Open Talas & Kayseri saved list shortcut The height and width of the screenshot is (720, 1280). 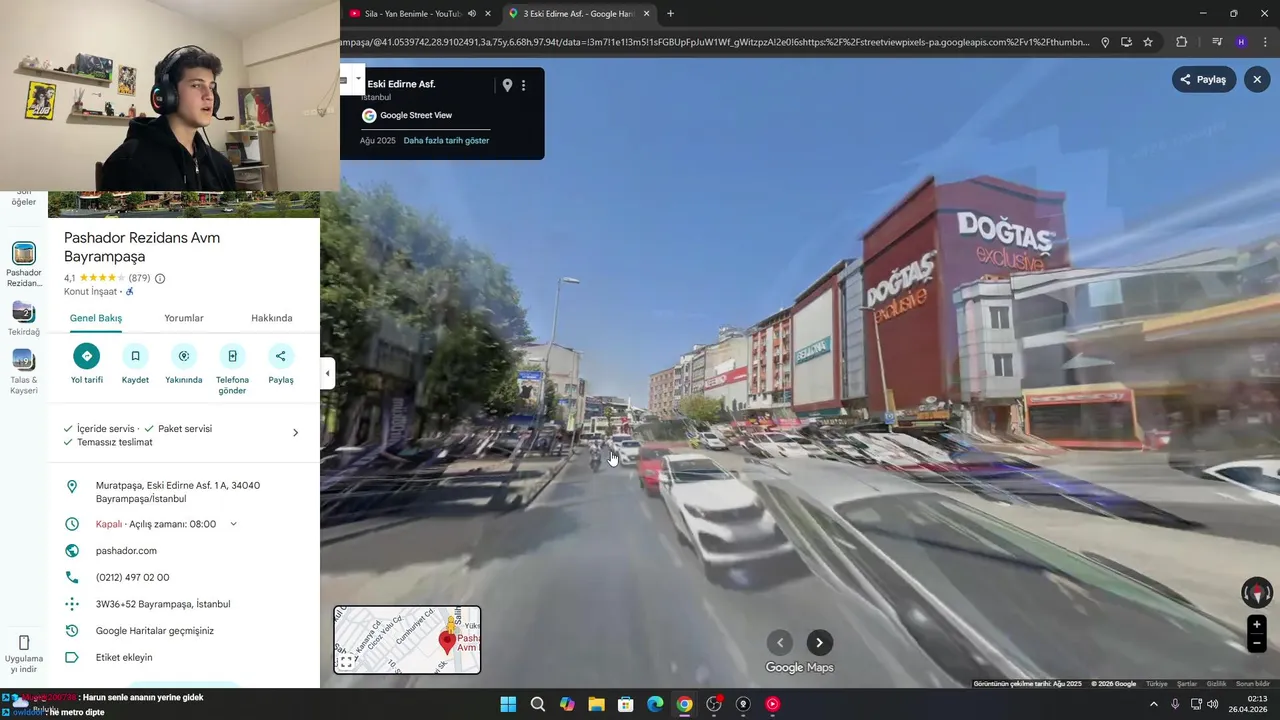pyautogui.click(x=24, y=372)
